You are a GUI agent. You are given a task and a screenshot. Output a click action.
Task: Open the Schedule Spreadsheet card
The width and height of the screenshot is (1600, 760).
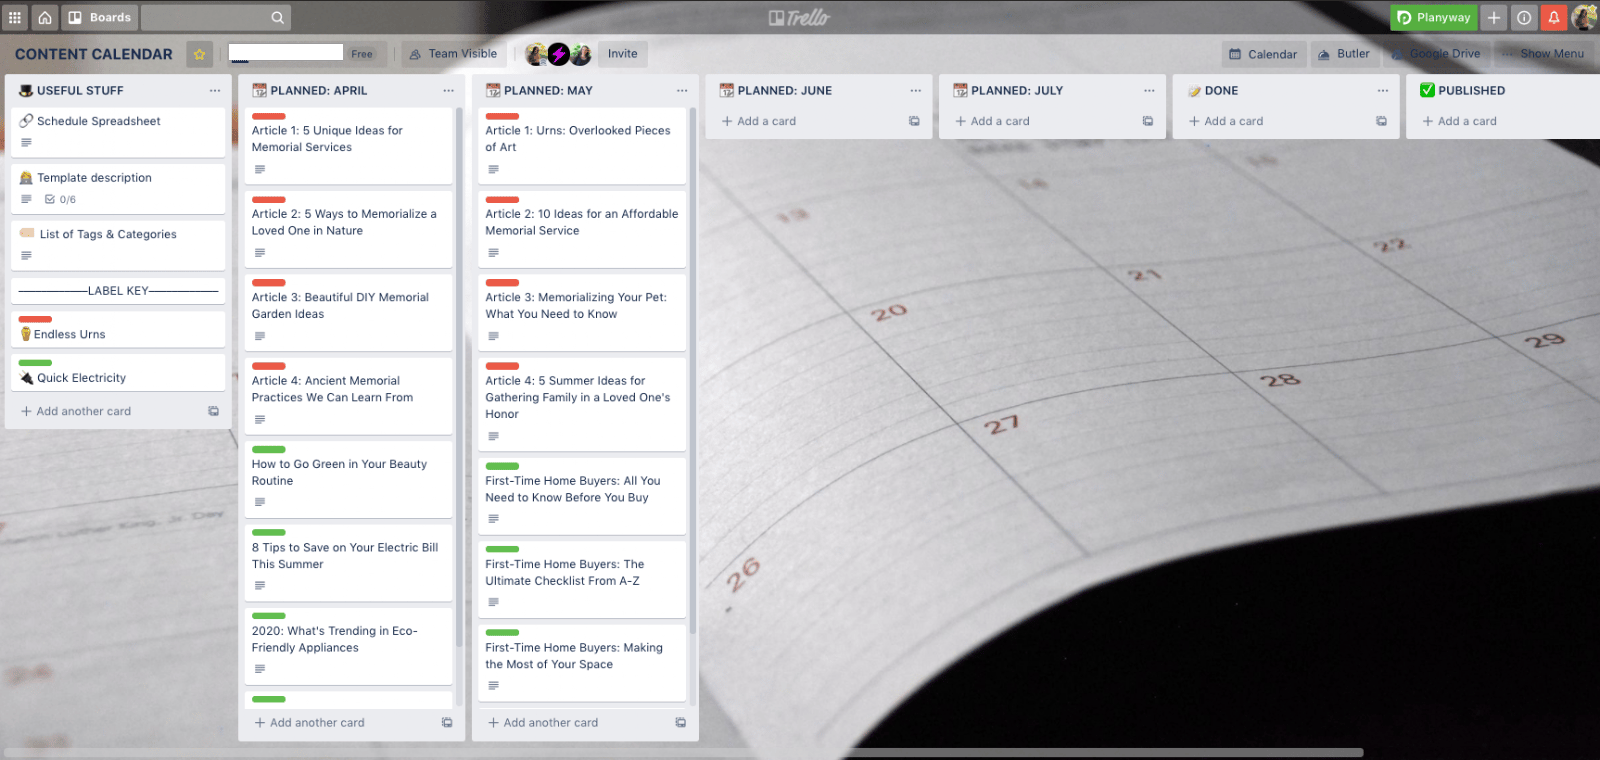[x=118, y=132]
